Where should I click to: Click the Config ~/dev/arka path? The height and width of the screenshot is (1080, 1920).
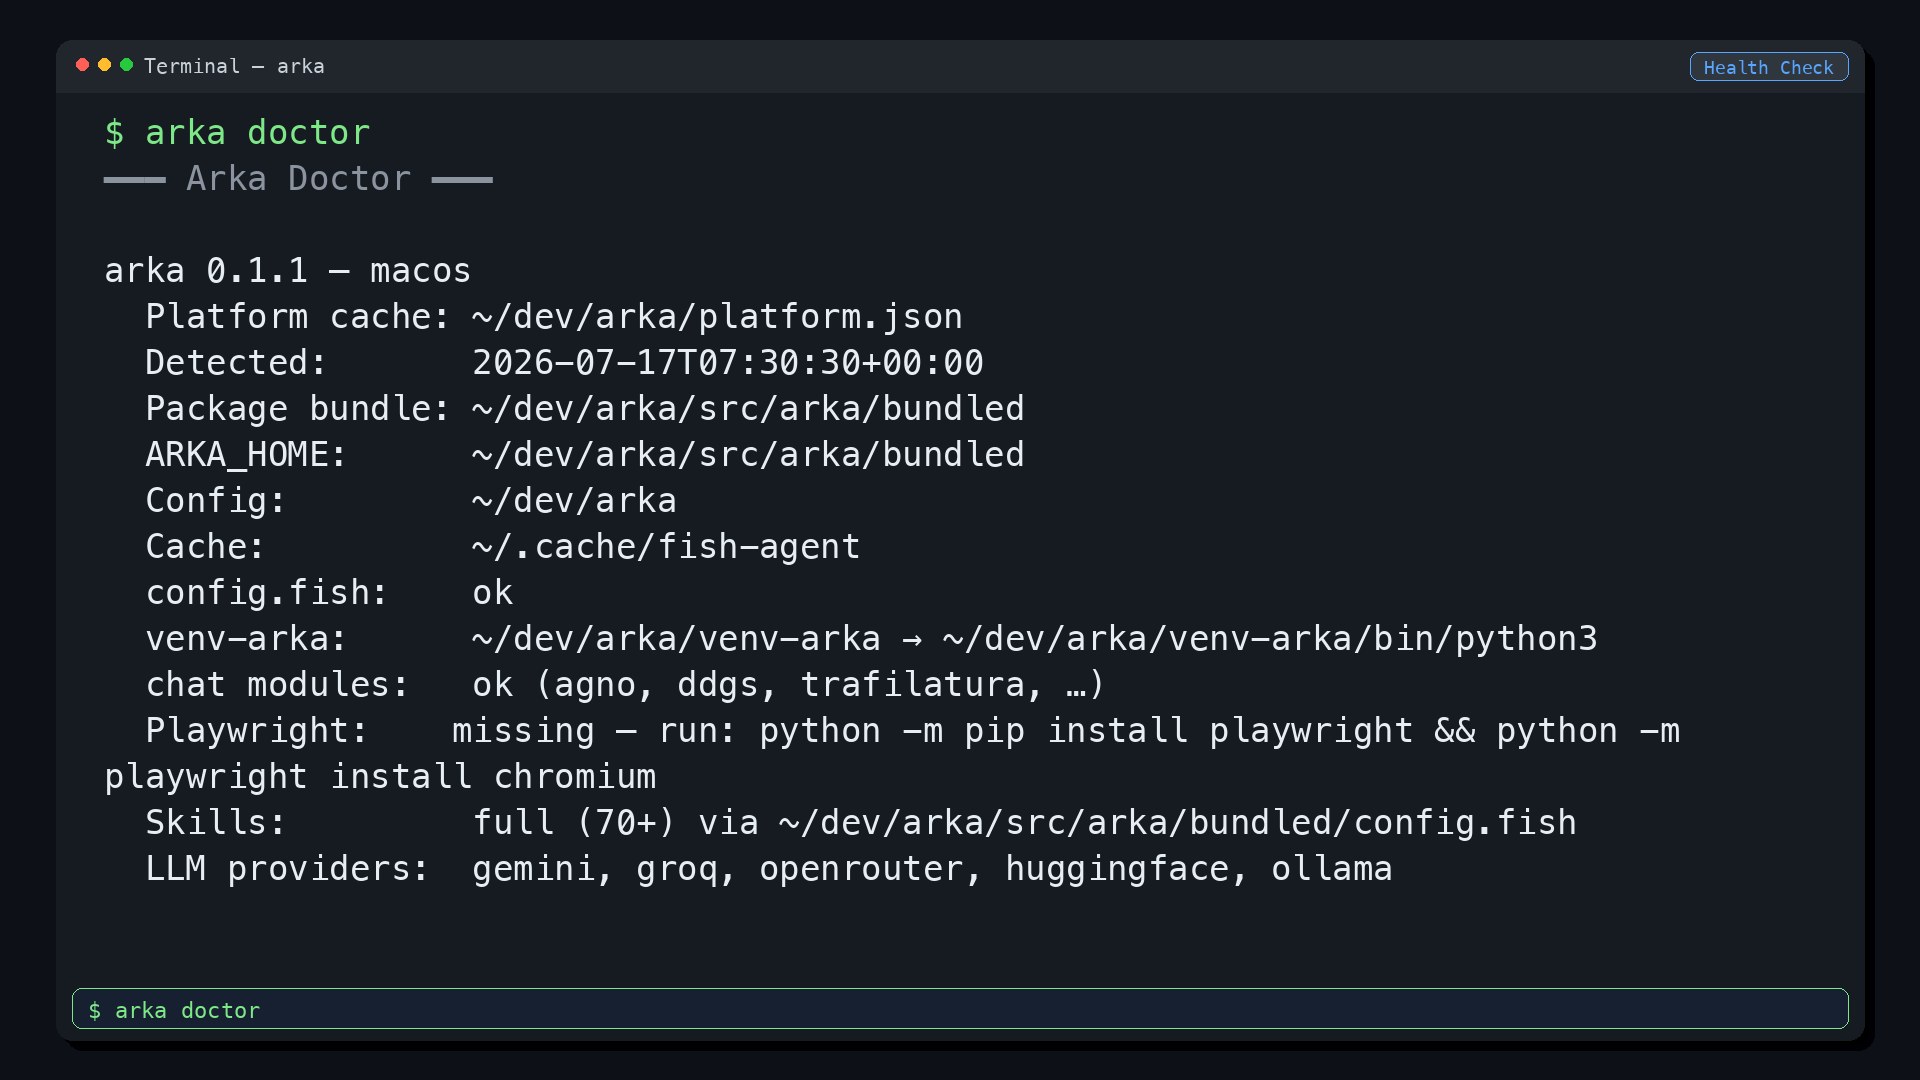click(574, 500)
